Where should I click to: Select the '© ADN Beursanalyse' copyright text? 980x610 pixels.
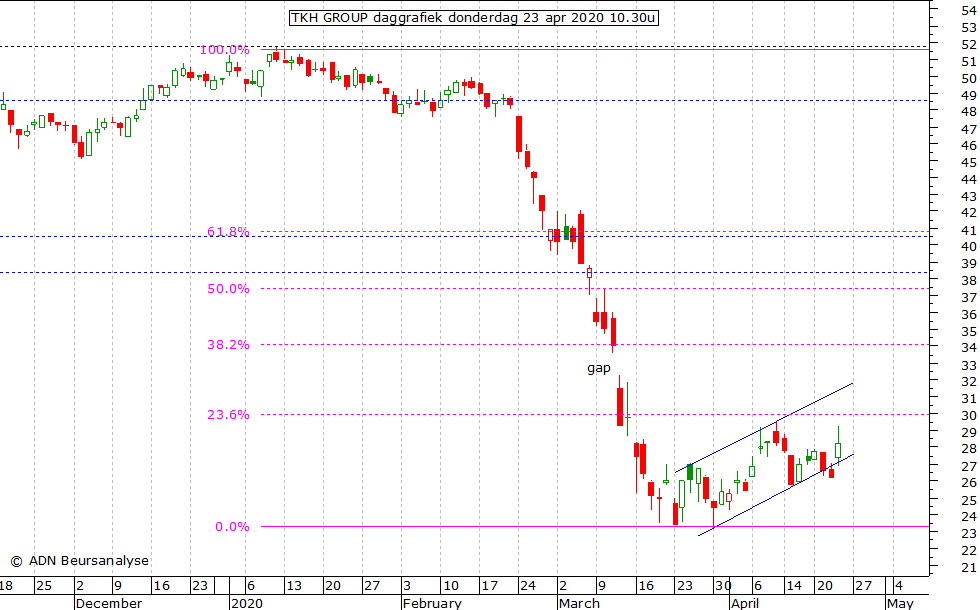click(79, 561)
